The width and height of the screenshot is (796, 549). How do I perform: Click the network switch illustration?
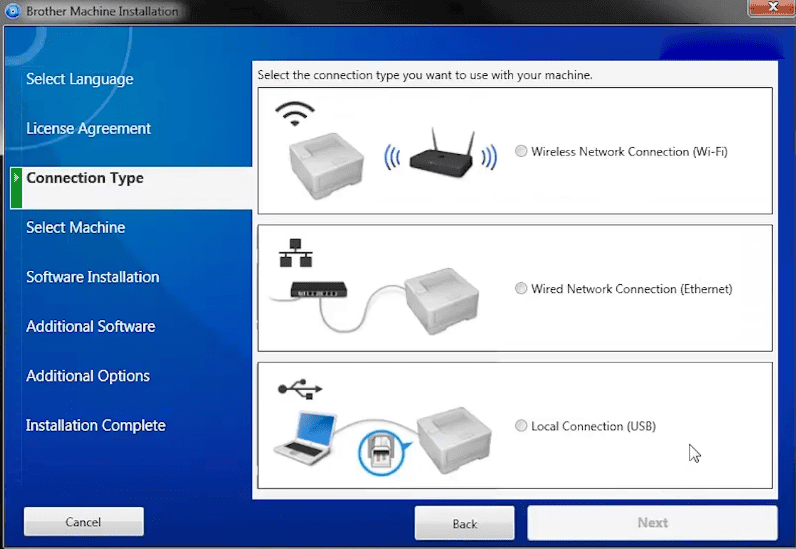click(318, 290)
